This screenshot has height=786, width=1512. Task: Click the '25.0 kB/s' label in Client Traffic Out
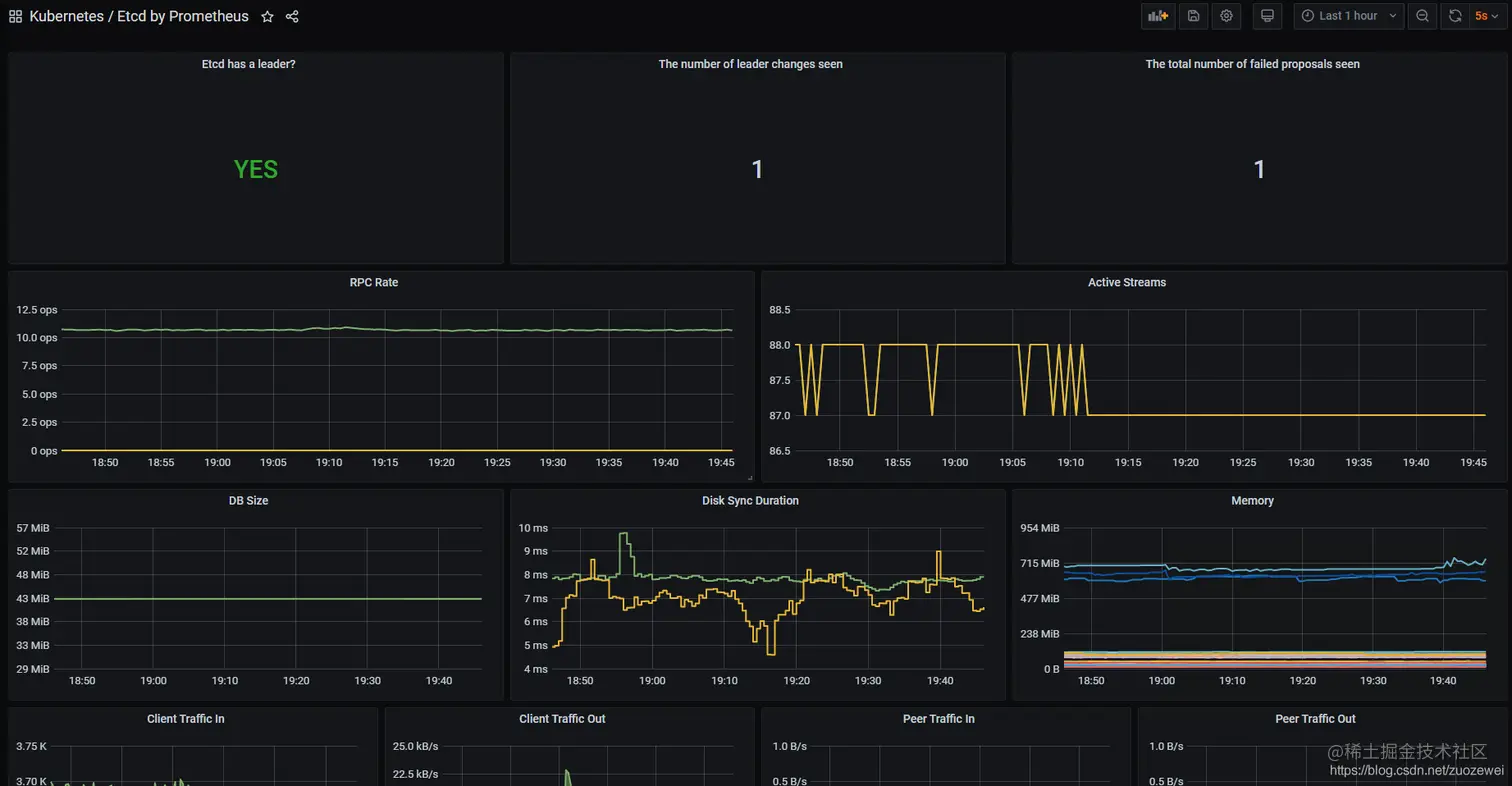pyautogui.click(x=415, y=747)
